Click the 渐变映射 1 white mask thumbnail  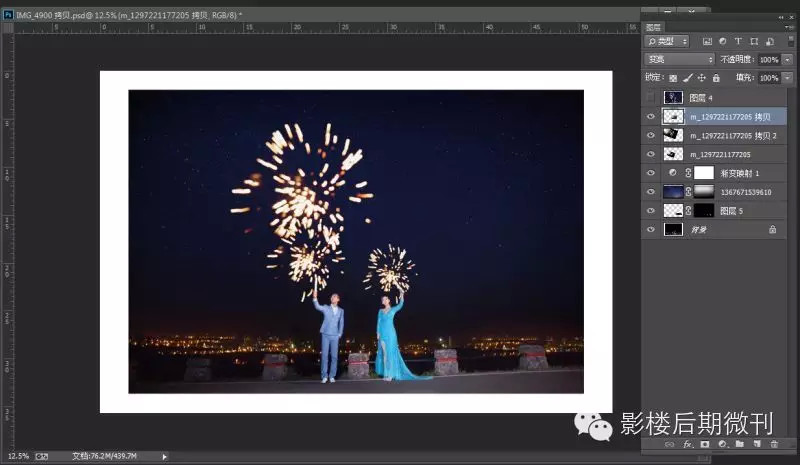704,173
